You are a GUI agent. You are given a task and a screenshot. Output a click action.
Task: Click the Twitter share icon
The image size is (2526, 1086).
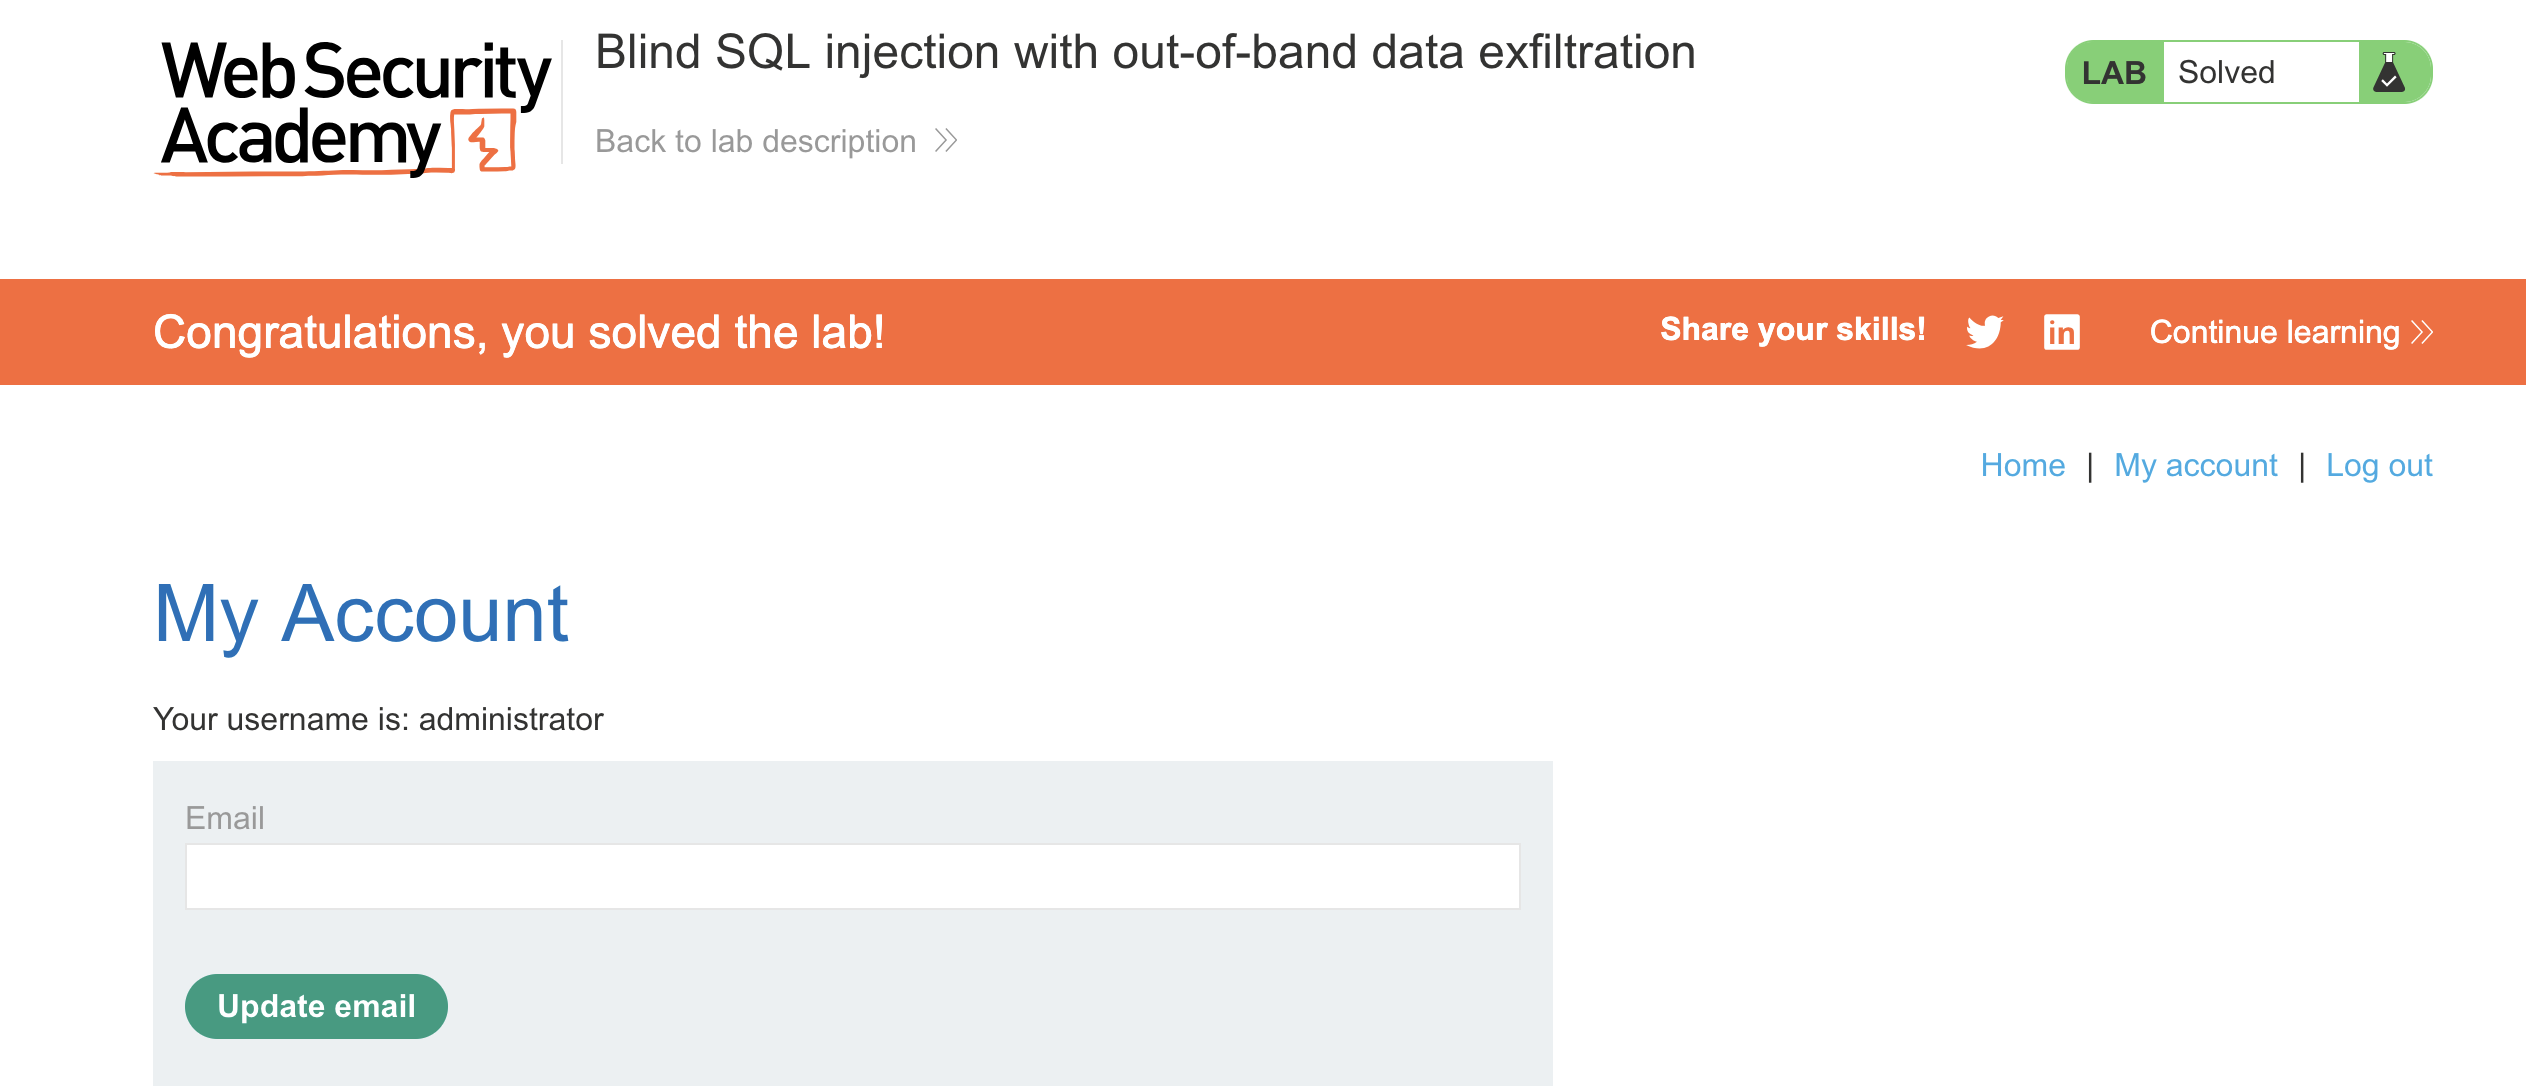coord(1984,332)
